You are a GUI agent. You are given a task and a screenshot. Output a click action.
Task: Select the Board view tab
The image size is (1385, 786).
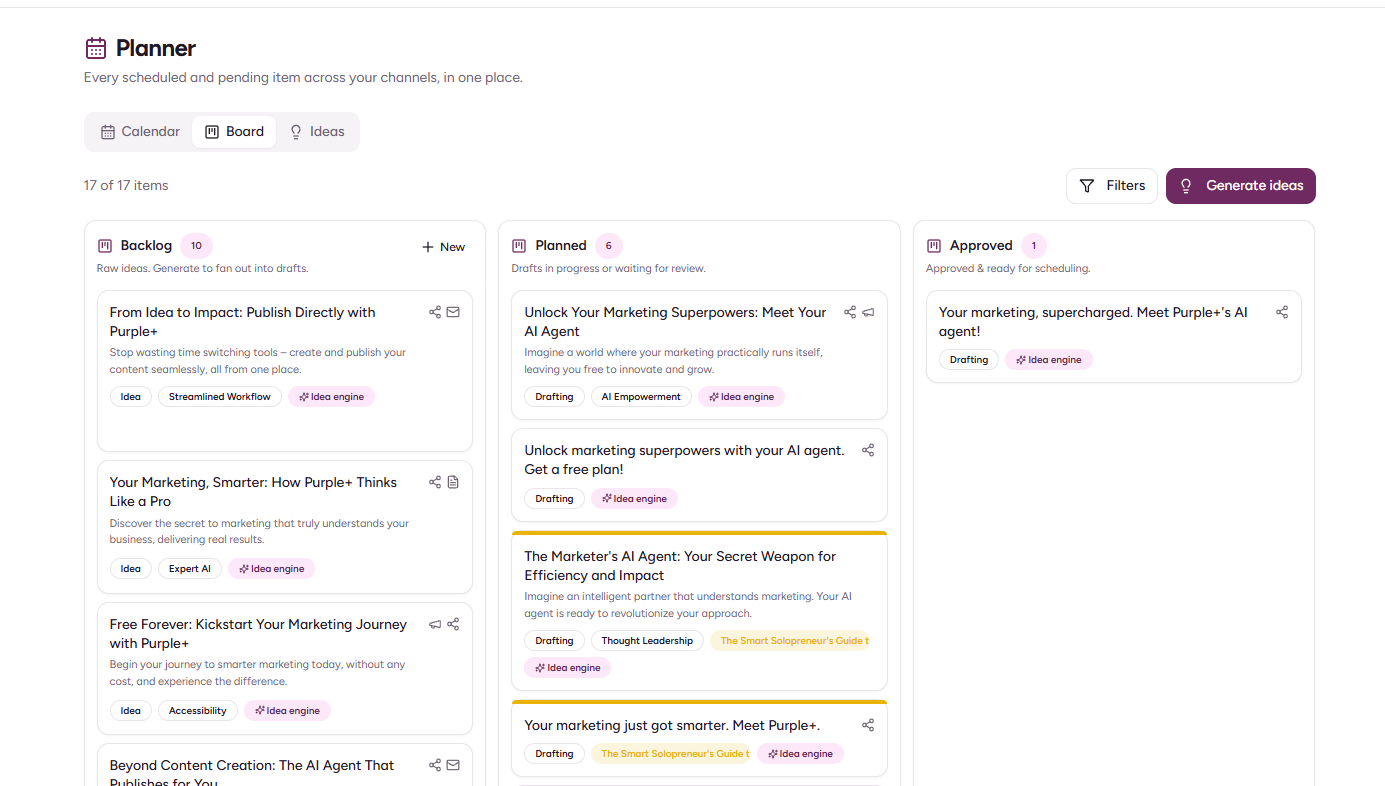pos(234,132)
